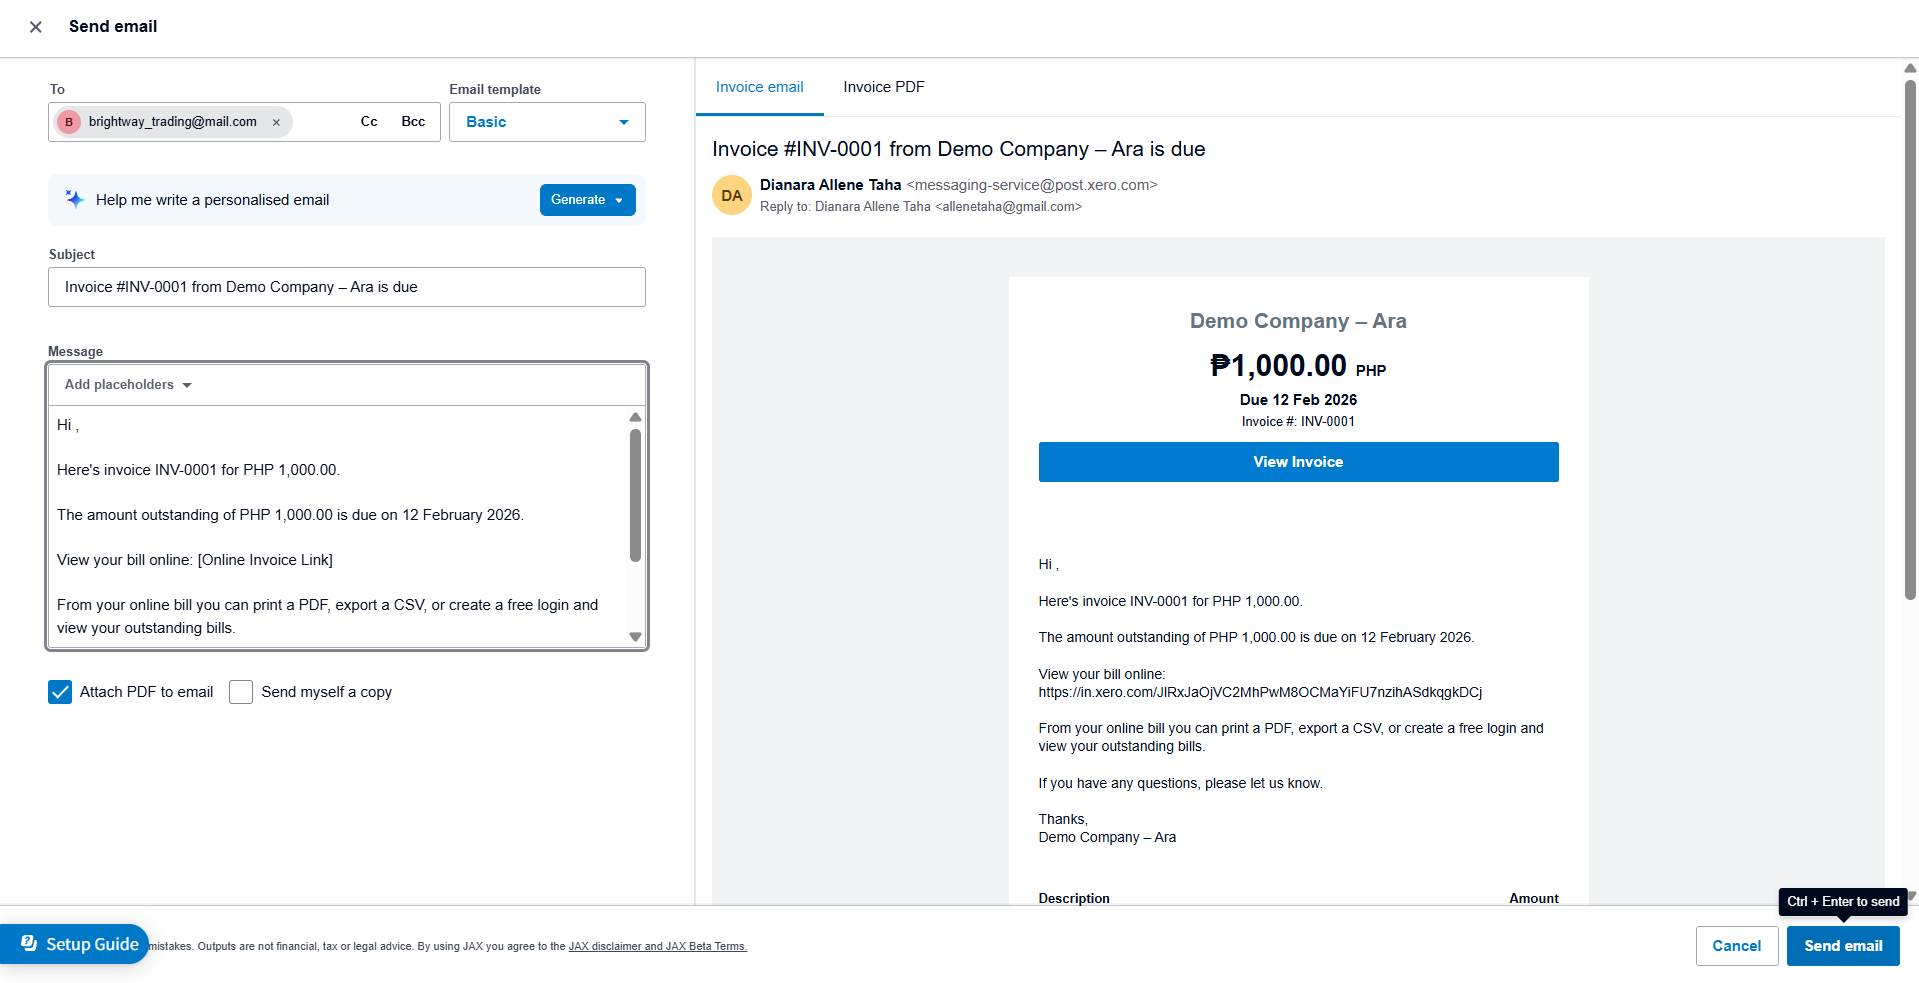
Task: Click the AI sparkle icon
Action: [x=74, y=199]
